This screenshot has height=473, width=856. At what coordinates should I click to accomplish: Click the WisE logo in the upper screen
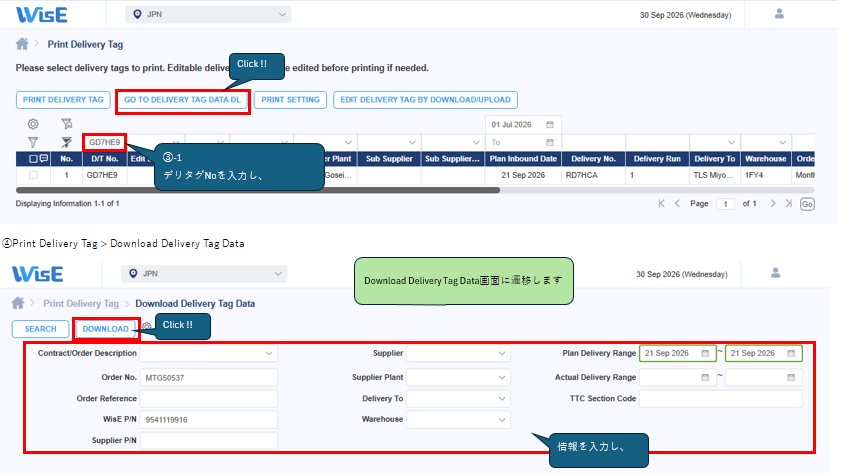coord(41,15)
